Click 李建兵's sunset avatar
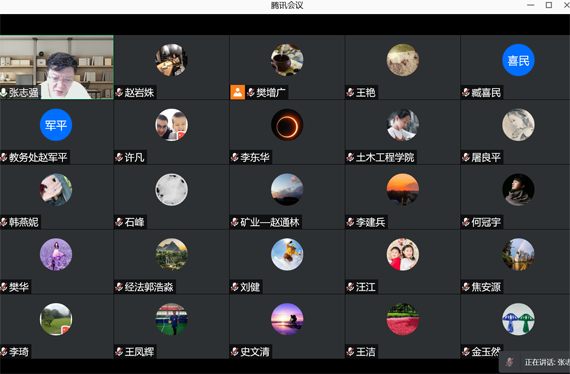Image resolution: width=570 pixels, height=374 pixels. pos(403,190)
